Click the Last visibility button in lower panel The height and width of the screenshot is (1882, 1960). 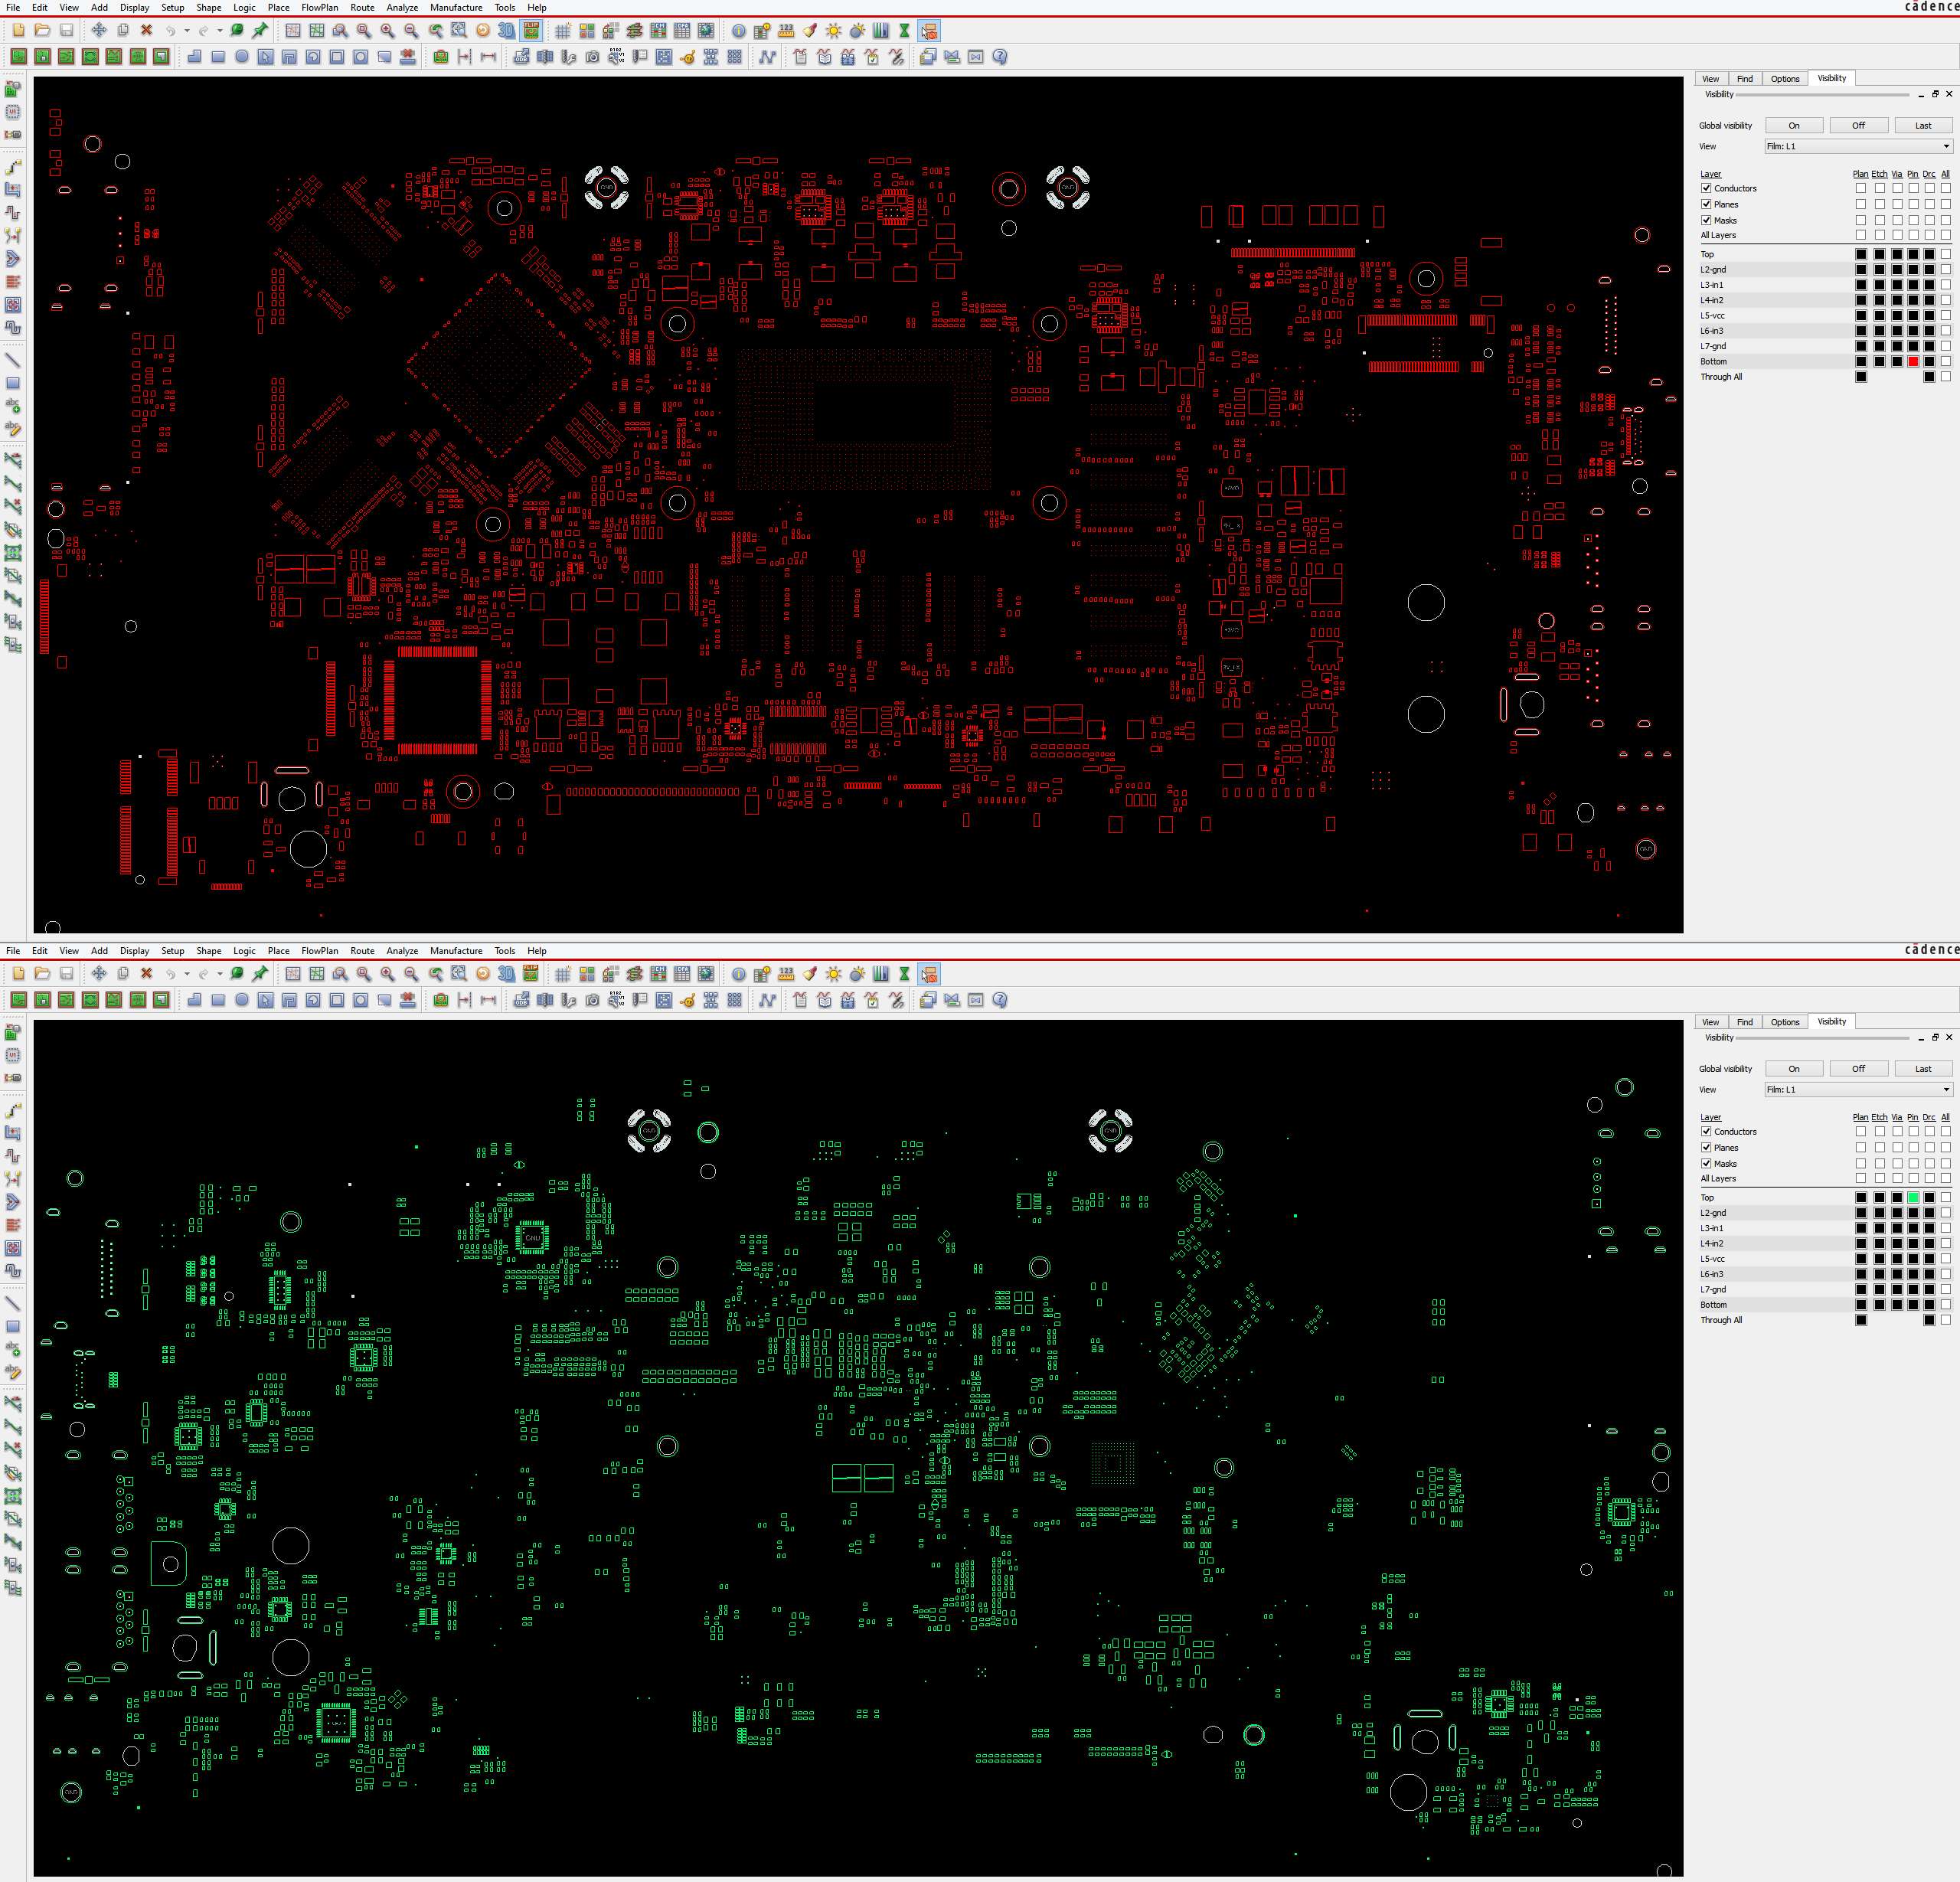point(1923,1069)
